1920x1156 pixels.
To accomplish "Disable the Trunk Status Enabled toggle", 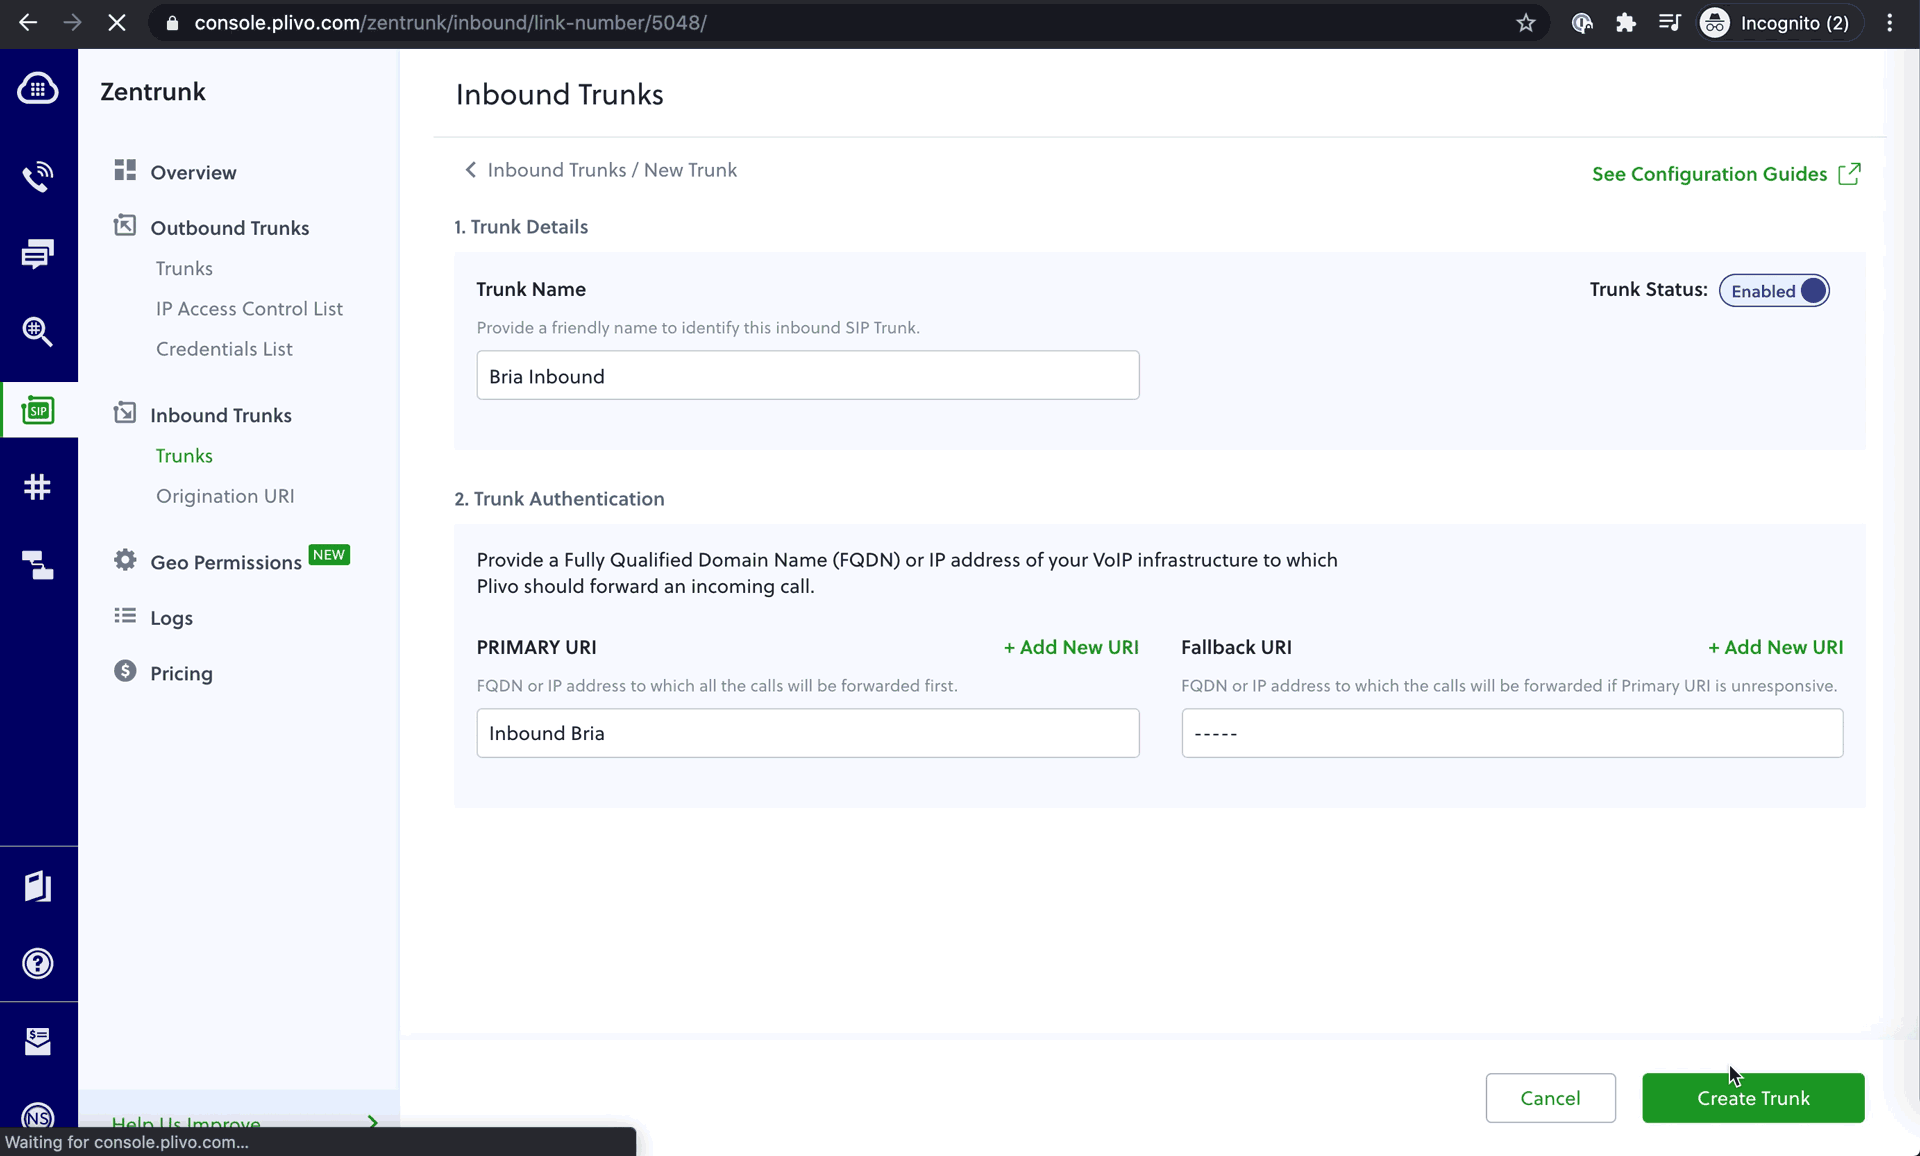I will click(1773, 290).
